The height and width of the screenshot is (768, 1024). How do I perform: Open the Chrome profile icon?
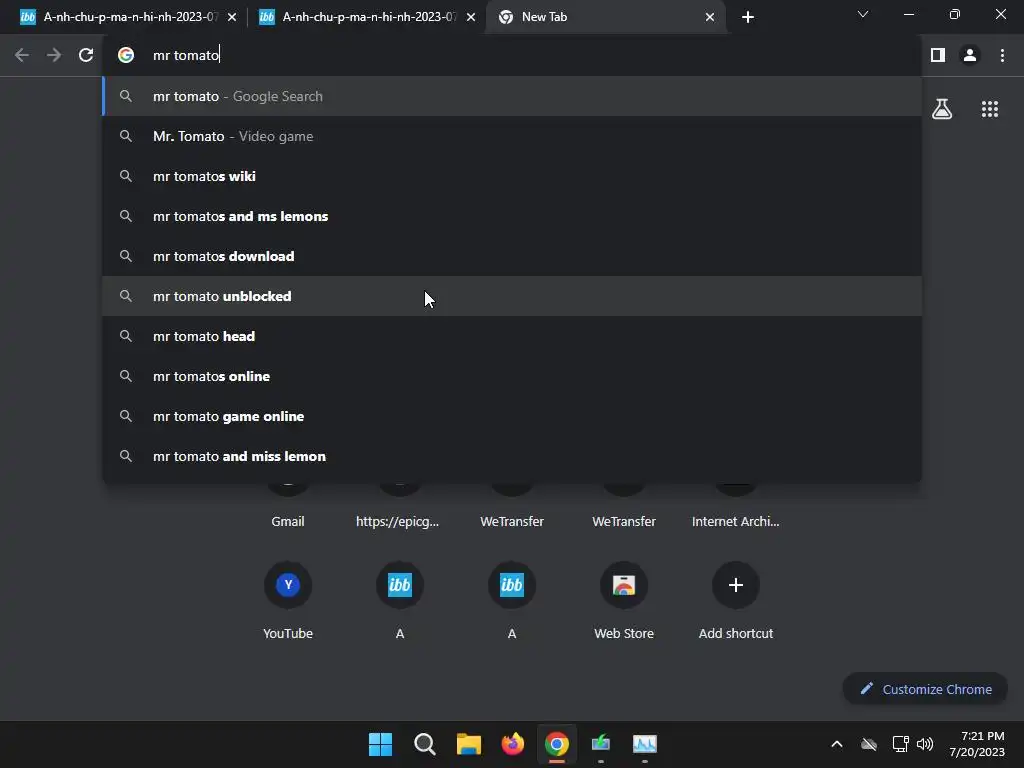pos(970,55)
